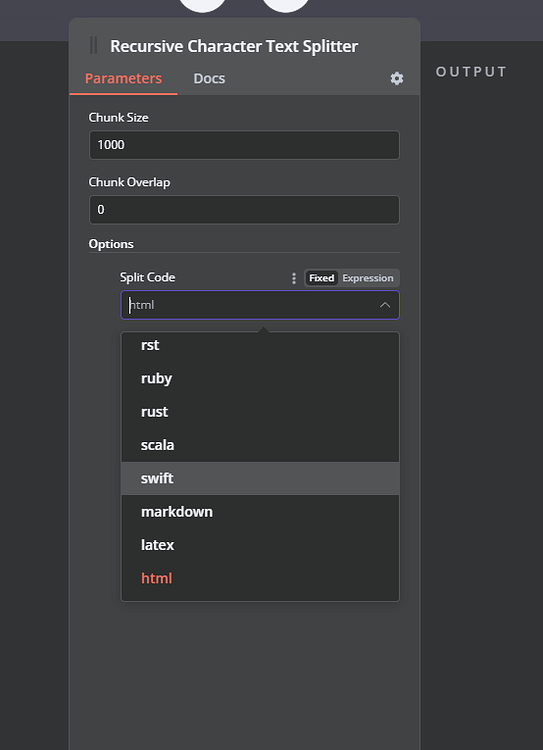This screenshot has width=543, height=750.
Task: Collapse the Split Code dropdown chevron
Action: (385, 305)
